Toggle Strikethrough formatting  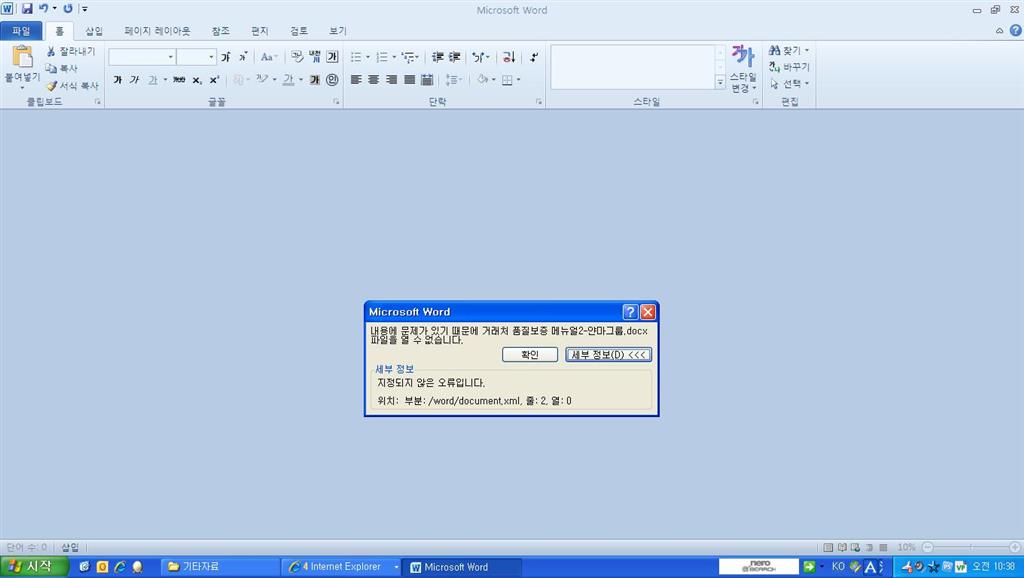pyautogui.click(x=179, y=80)
